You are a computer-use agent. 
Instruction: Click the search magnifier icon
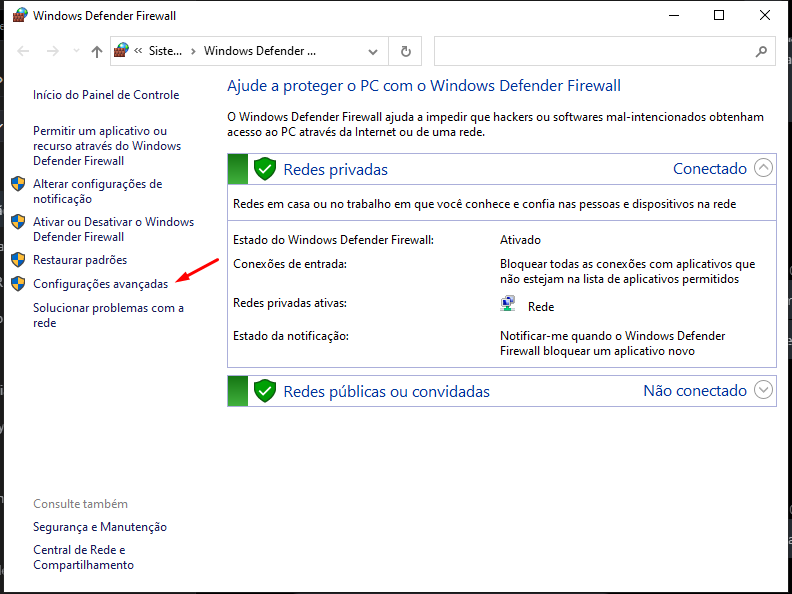pos(761,51)
